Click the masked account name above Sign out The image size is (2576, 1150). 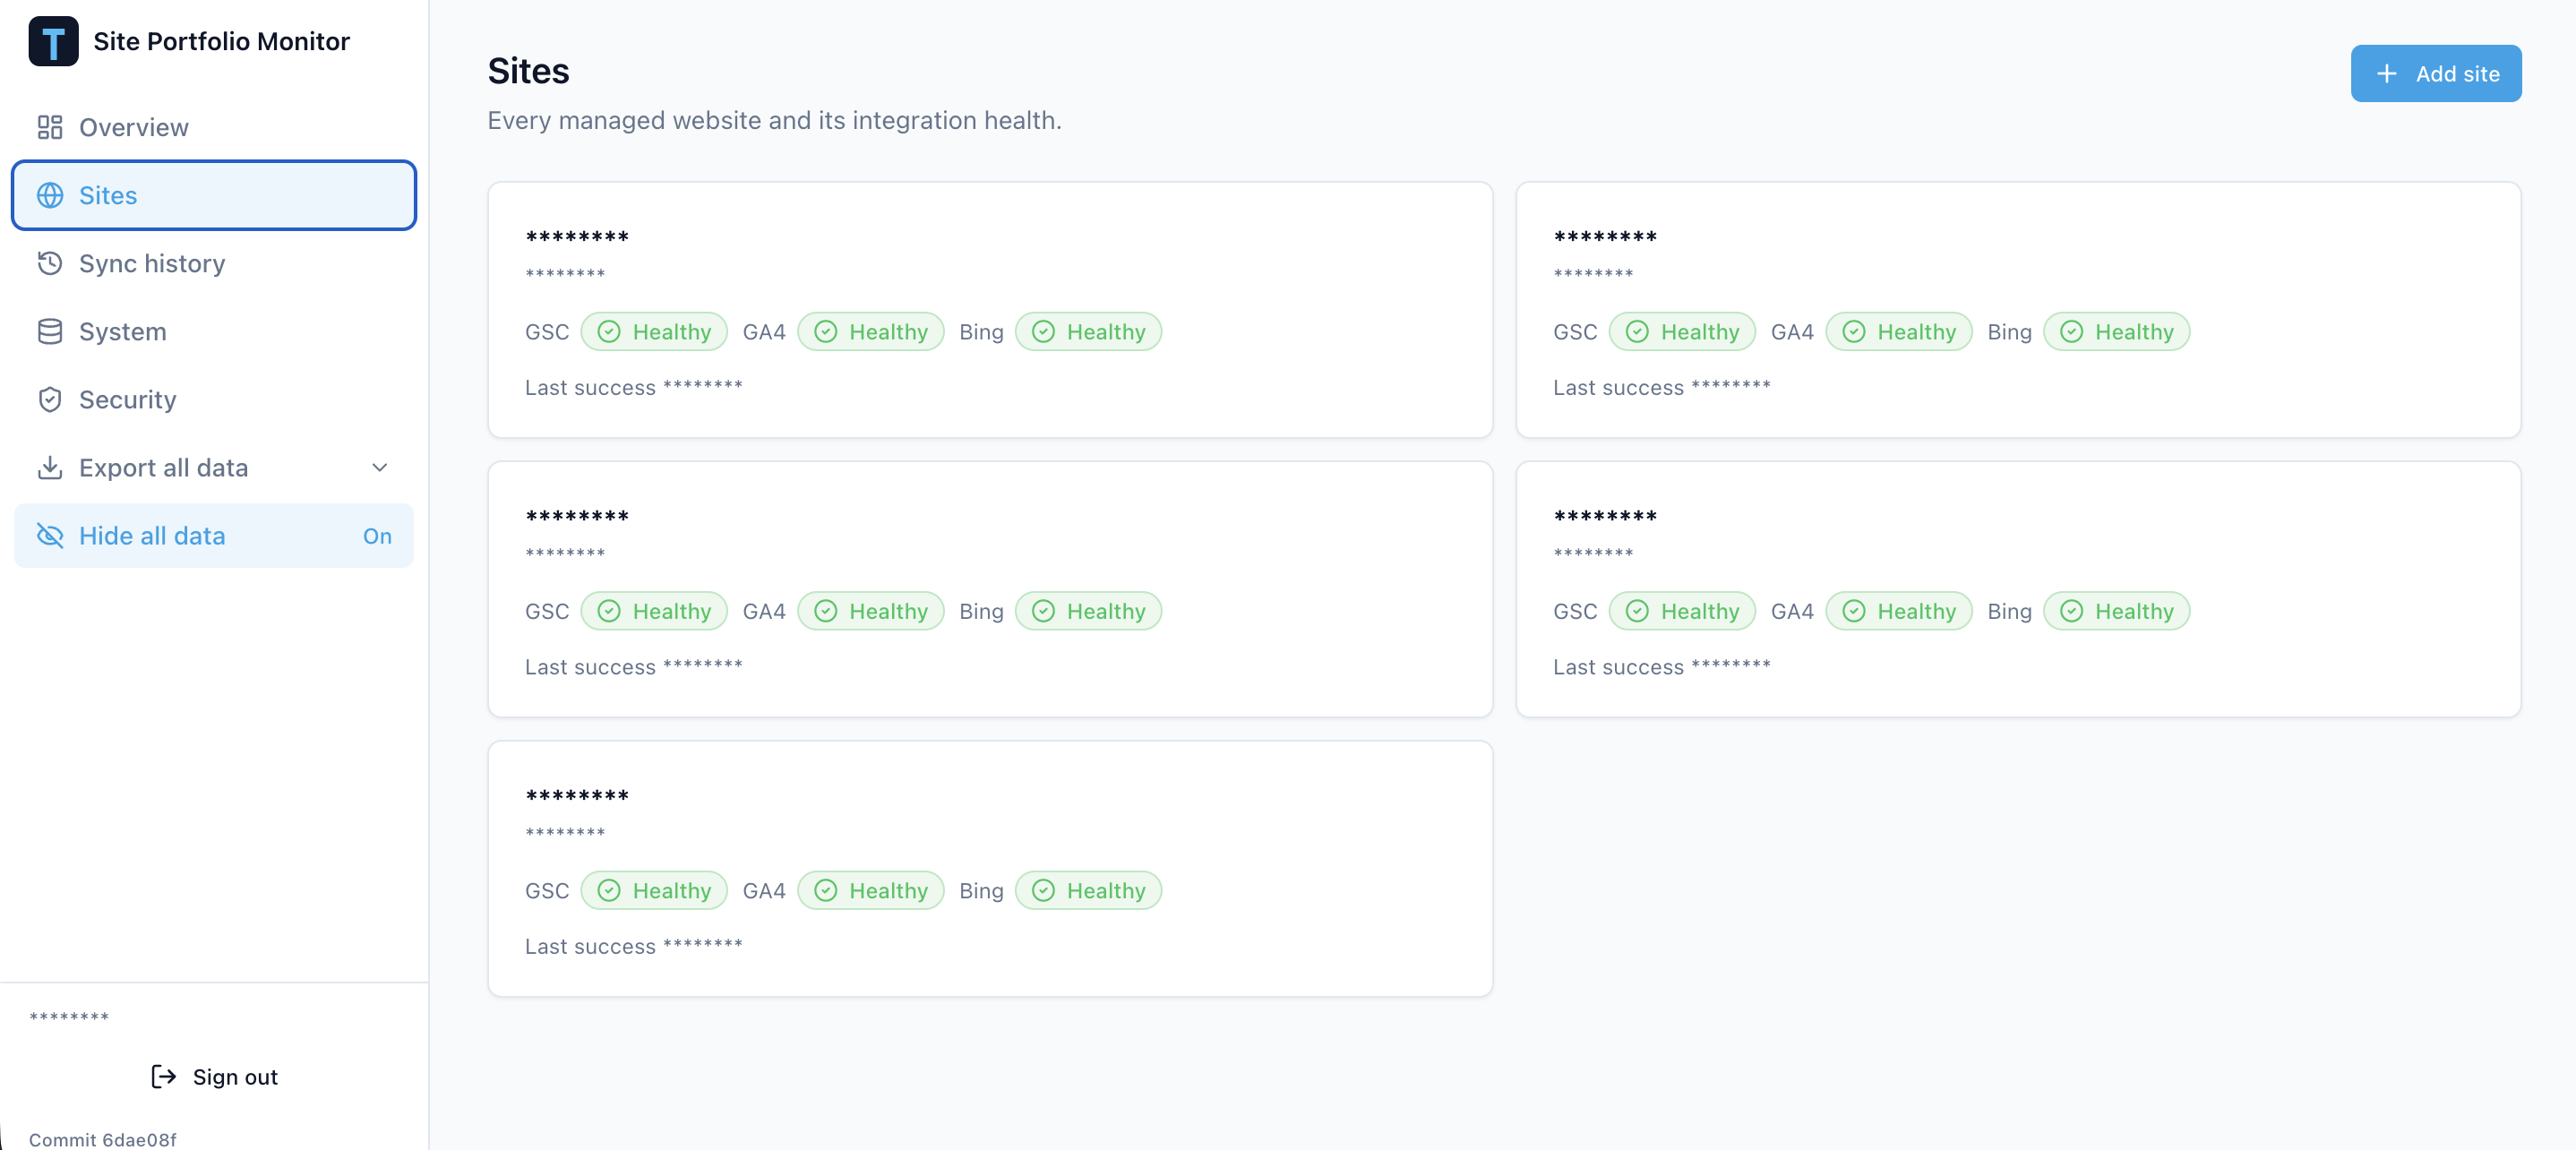click(x=69, y=1017)
